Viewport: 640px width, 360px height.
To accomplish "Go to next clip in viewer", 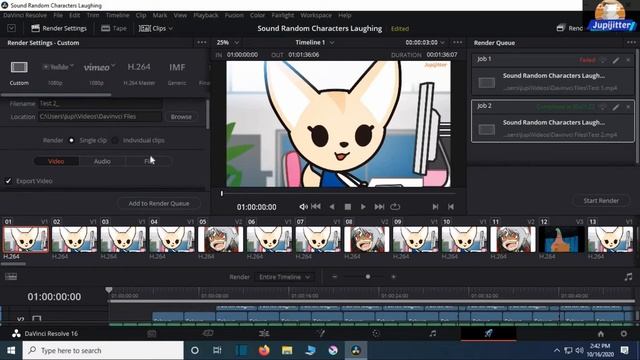I will point(435,207).
